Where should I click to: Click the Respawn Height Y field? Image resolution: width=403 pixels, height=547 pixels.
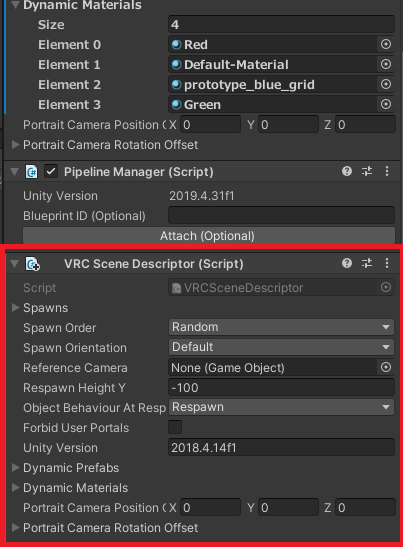pos(281,388)
